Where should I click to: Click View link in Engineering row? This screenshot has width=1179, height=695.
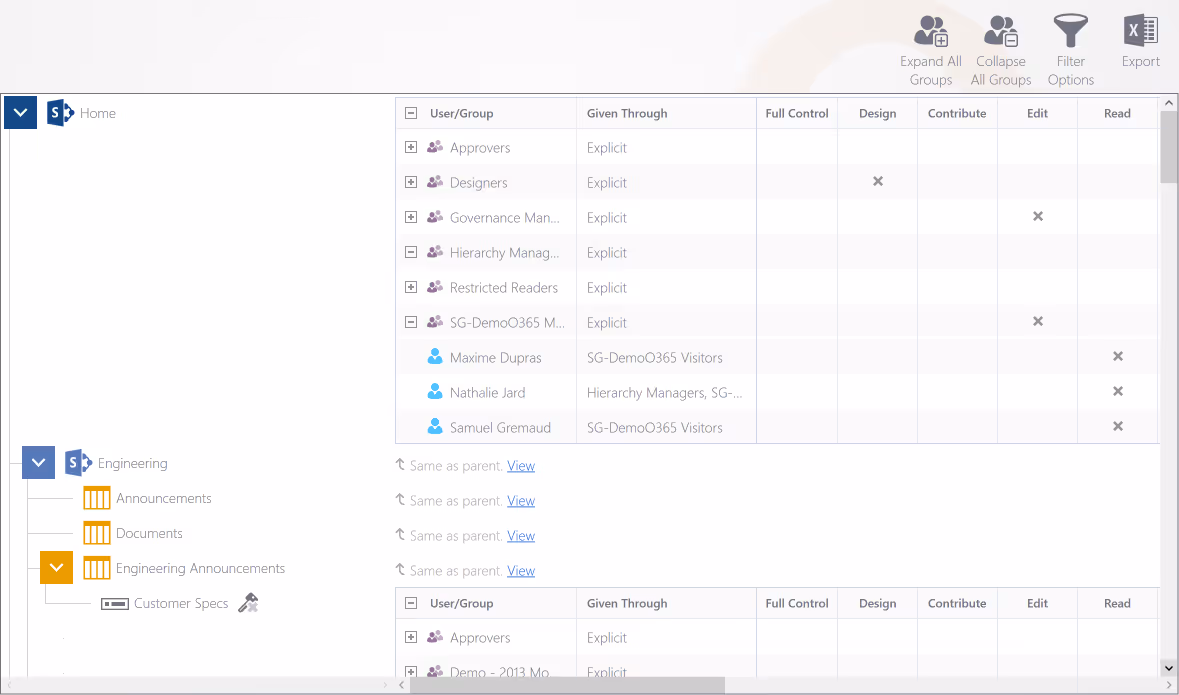click(521, 466)
